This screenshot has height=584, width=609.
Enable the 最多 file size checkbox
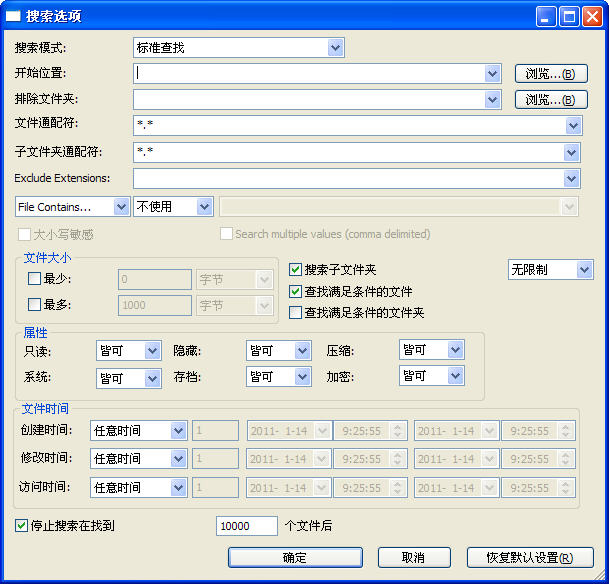point(35,305)
